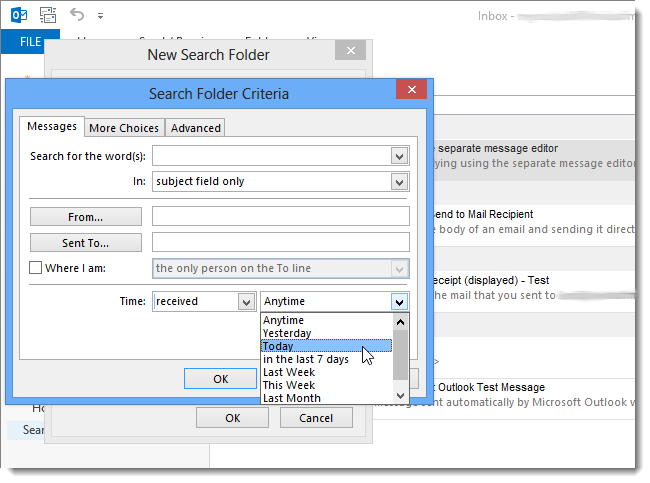Screen dimensions: 650x483
Task: Select Today in the time list
Action: pyautogui.click(x=327, y=346)
